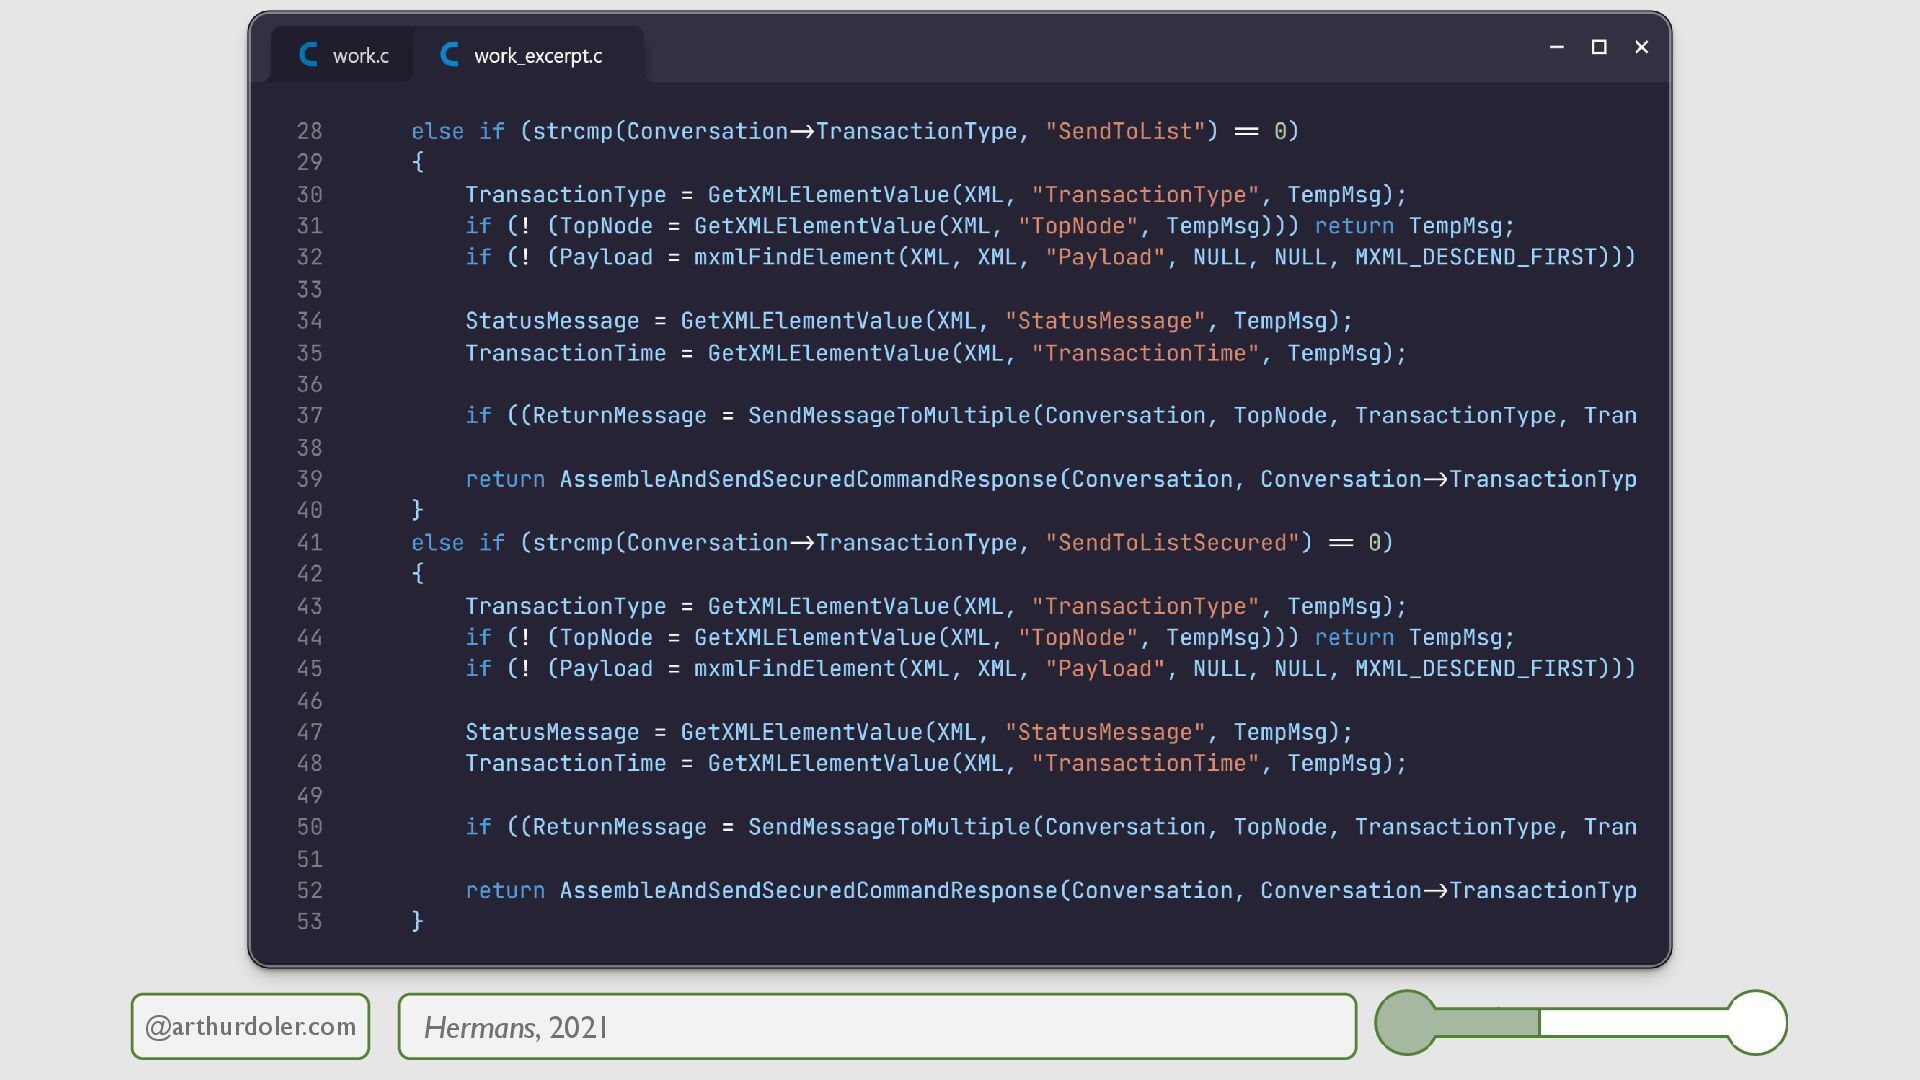1920x1080 pixels.
Task: Switch to the work.c tab
Action: 360,56
